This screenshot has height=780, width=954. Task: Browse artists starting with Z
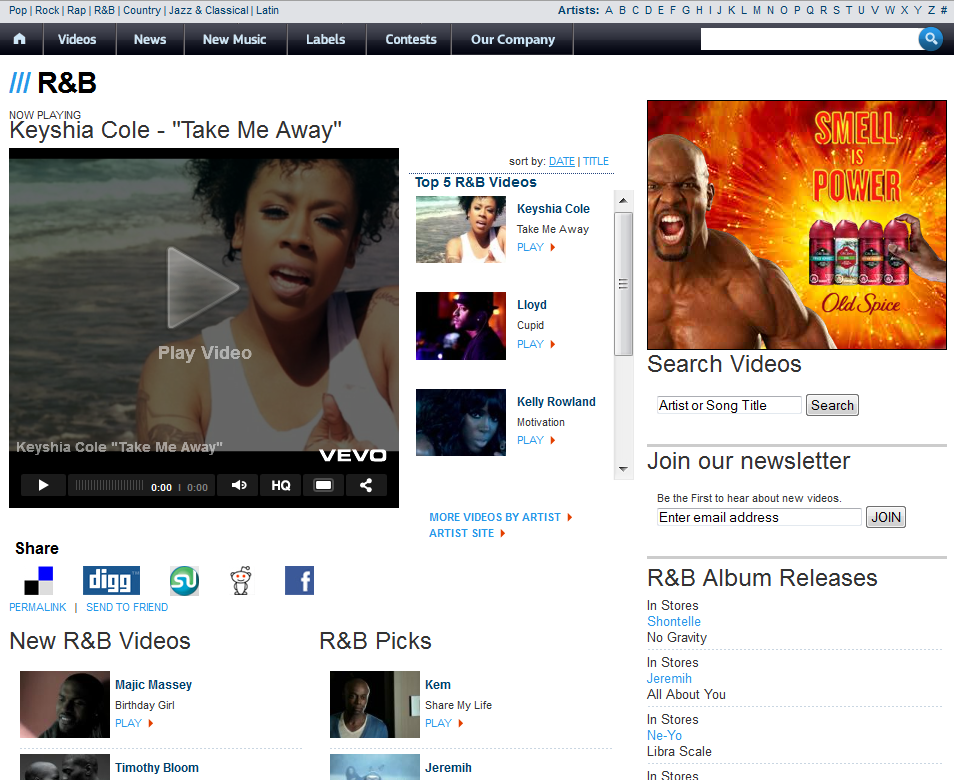pyautogui.click(x=931, y=10)
